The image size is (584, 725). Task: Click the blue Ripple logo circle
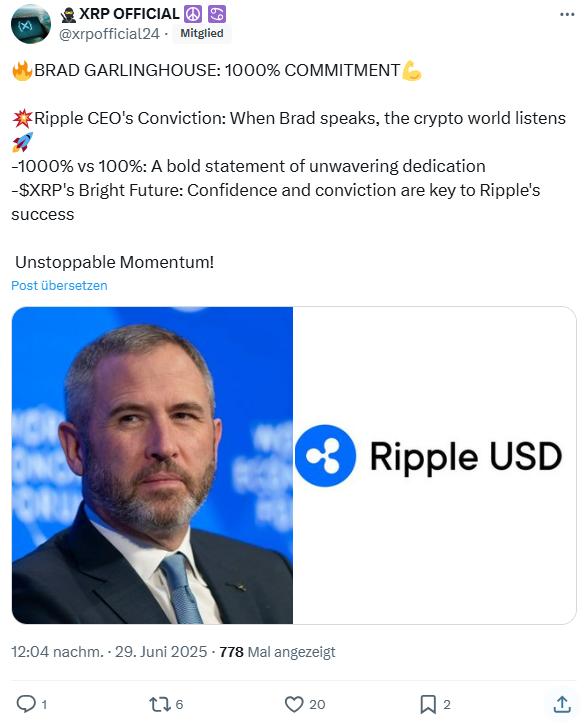(x=325, y=456)
